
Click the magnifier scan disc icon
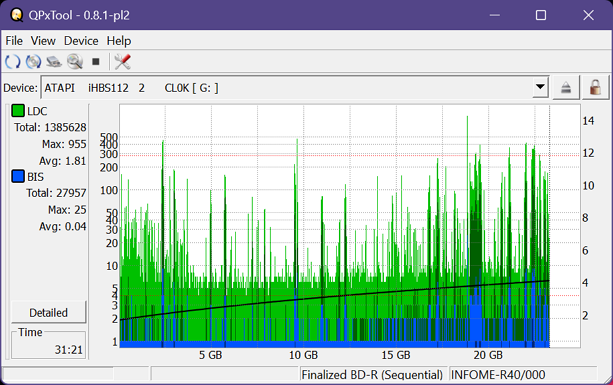(x=75, y=62)
